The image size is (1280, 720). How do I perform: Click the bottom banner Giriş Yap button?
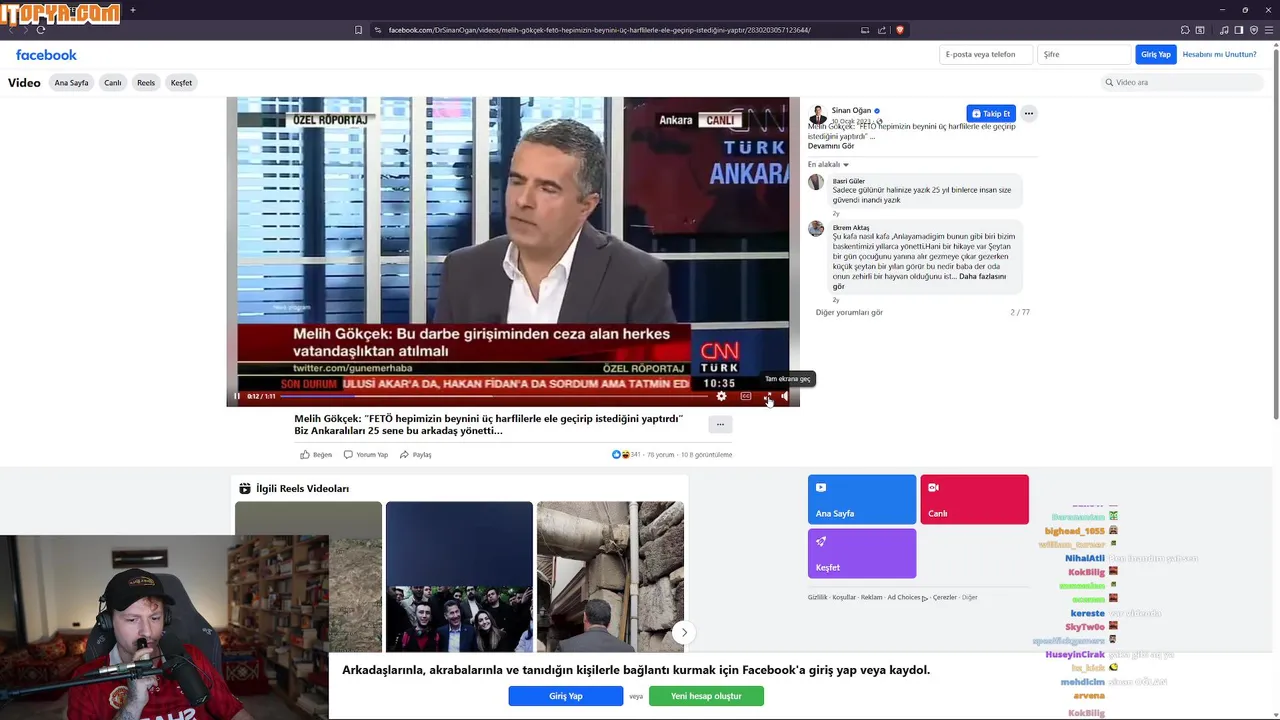point(565,696)
